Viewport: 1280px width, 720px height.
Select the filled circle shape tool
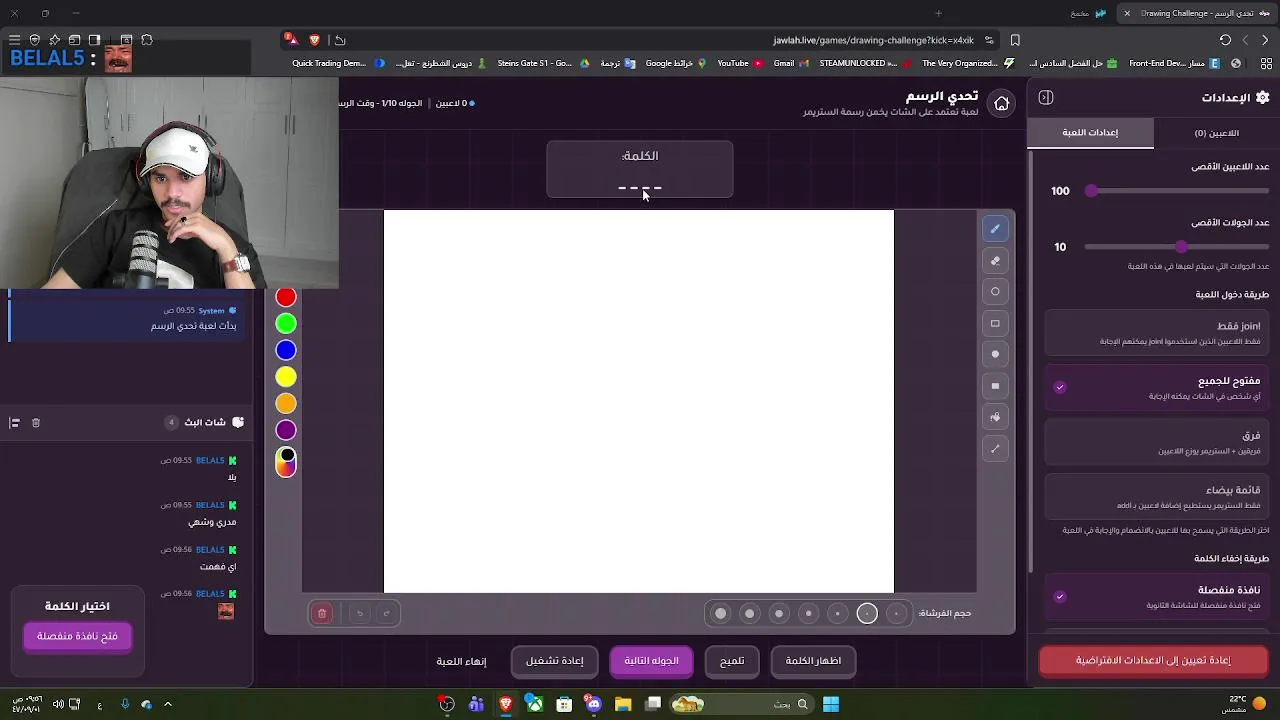995,354
